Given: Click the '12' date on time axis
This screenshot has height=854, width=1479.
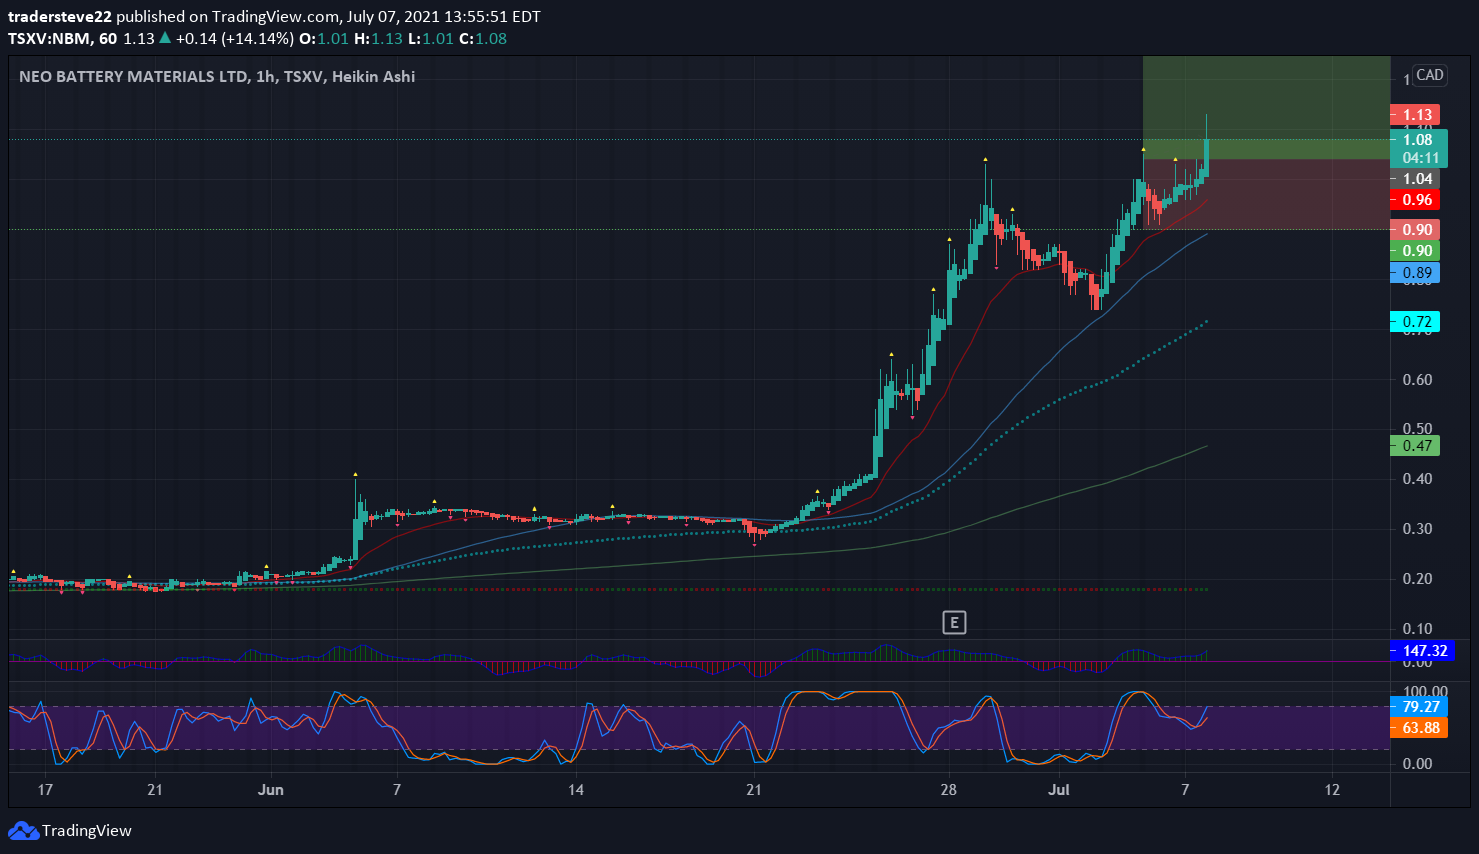Looking at the screenshot, I should tap(1332, 790).
